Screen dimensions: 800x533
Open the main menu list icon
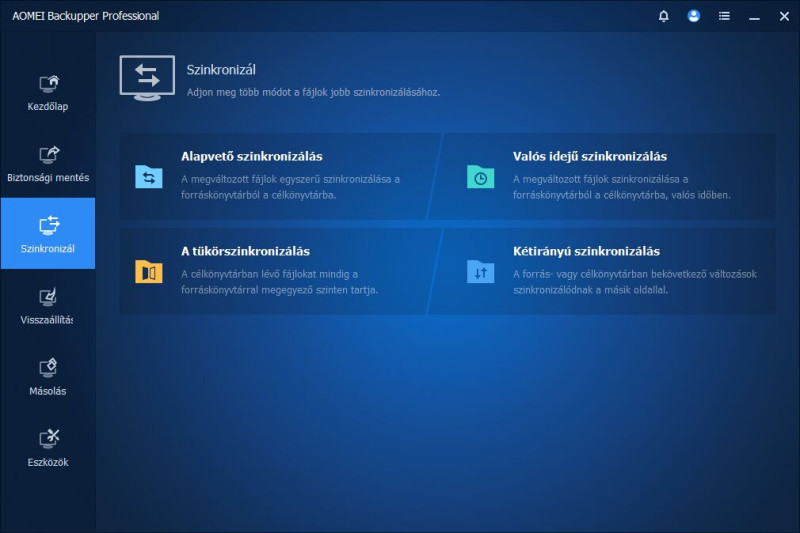pyautogui.click(x=724, y=16)
